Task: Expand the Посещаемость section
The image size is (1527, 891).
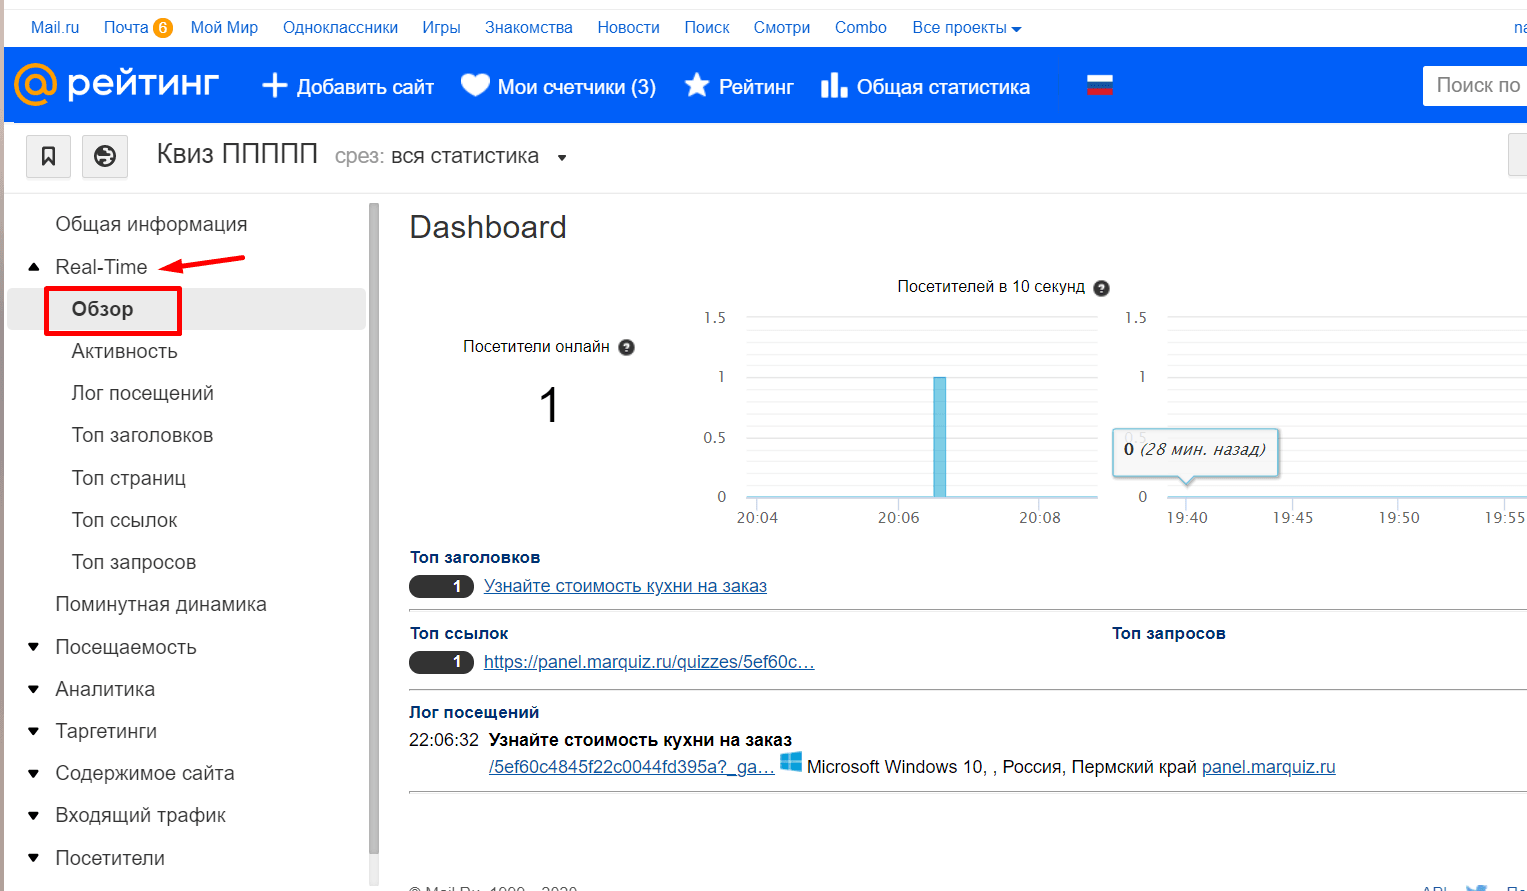Action: 34,647
